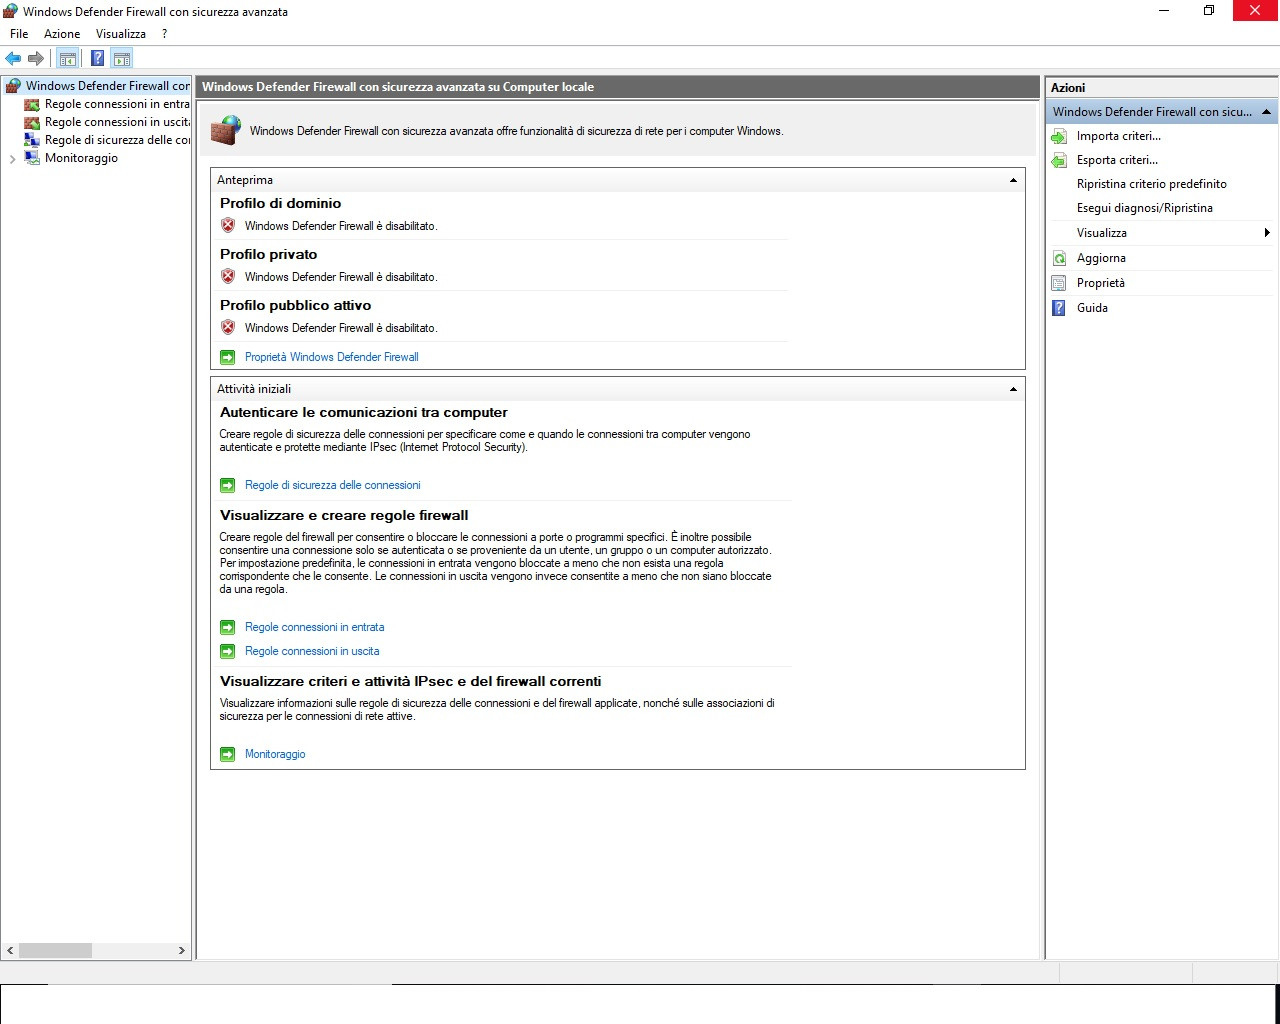
Task: Click the Regole di sicurezza tree icon
Action: coord(32,140)
